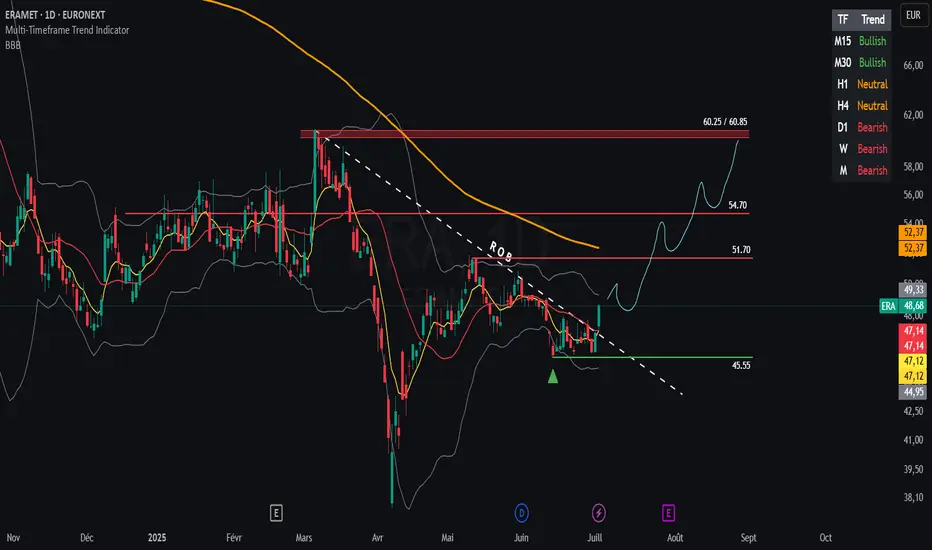The height and width of the screenshot is (550, 932).
Task: Click the Févr label on time axis
Action: tap(234, 538)
